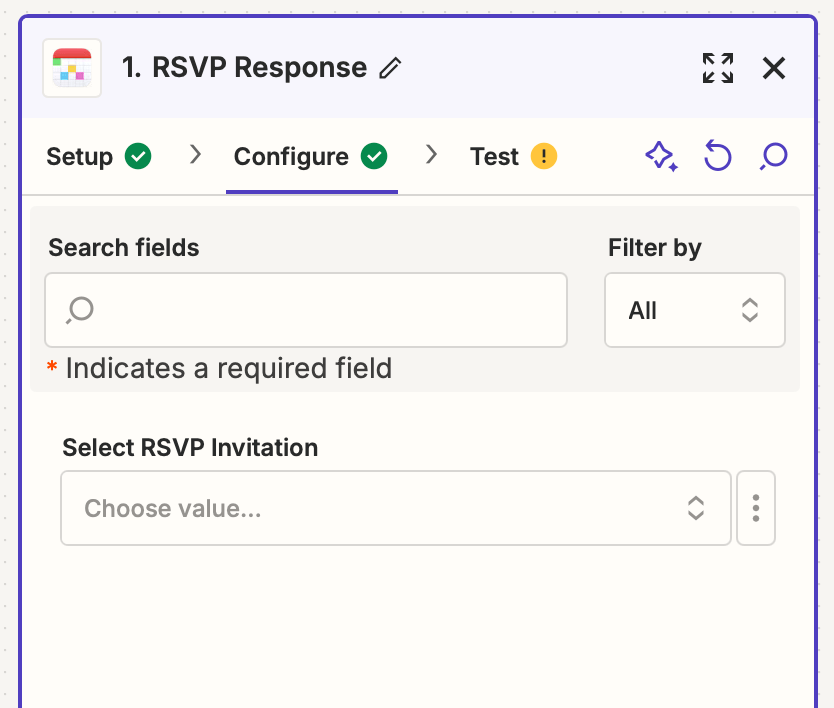
Task: Click the 1. RSVP Response step title
Action: tap(244, 68)
